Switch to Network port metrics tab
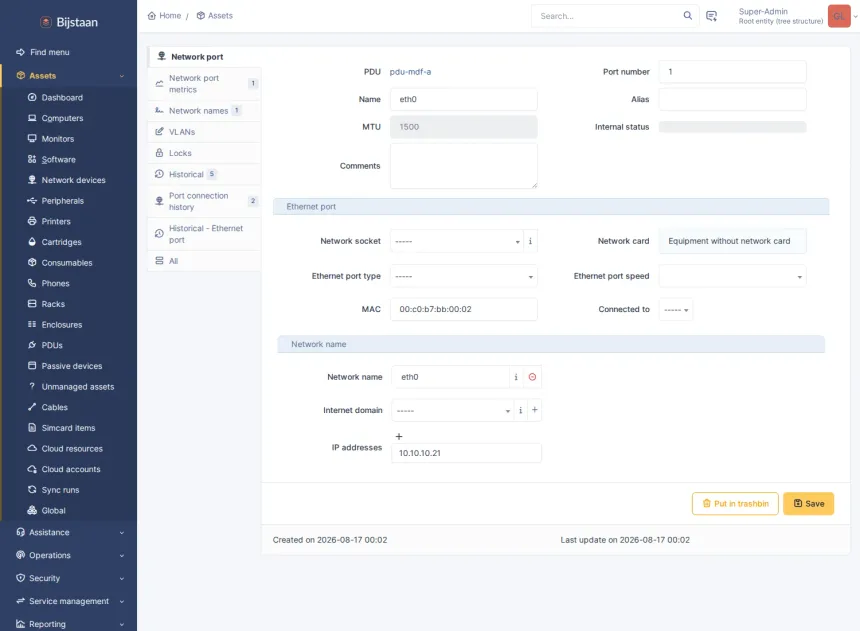This screenshot has height=631, width=860. (x=204, y=83)
